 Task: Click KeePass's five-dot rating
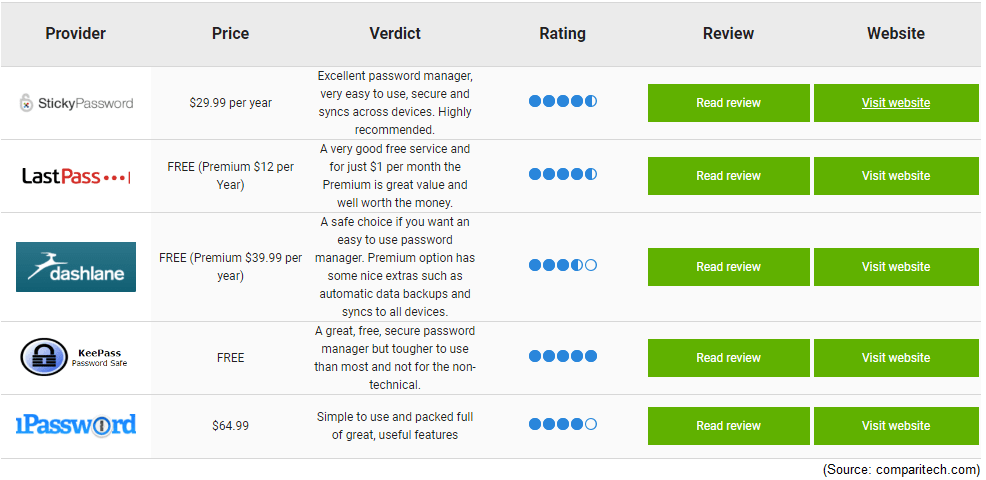point(562,356)
